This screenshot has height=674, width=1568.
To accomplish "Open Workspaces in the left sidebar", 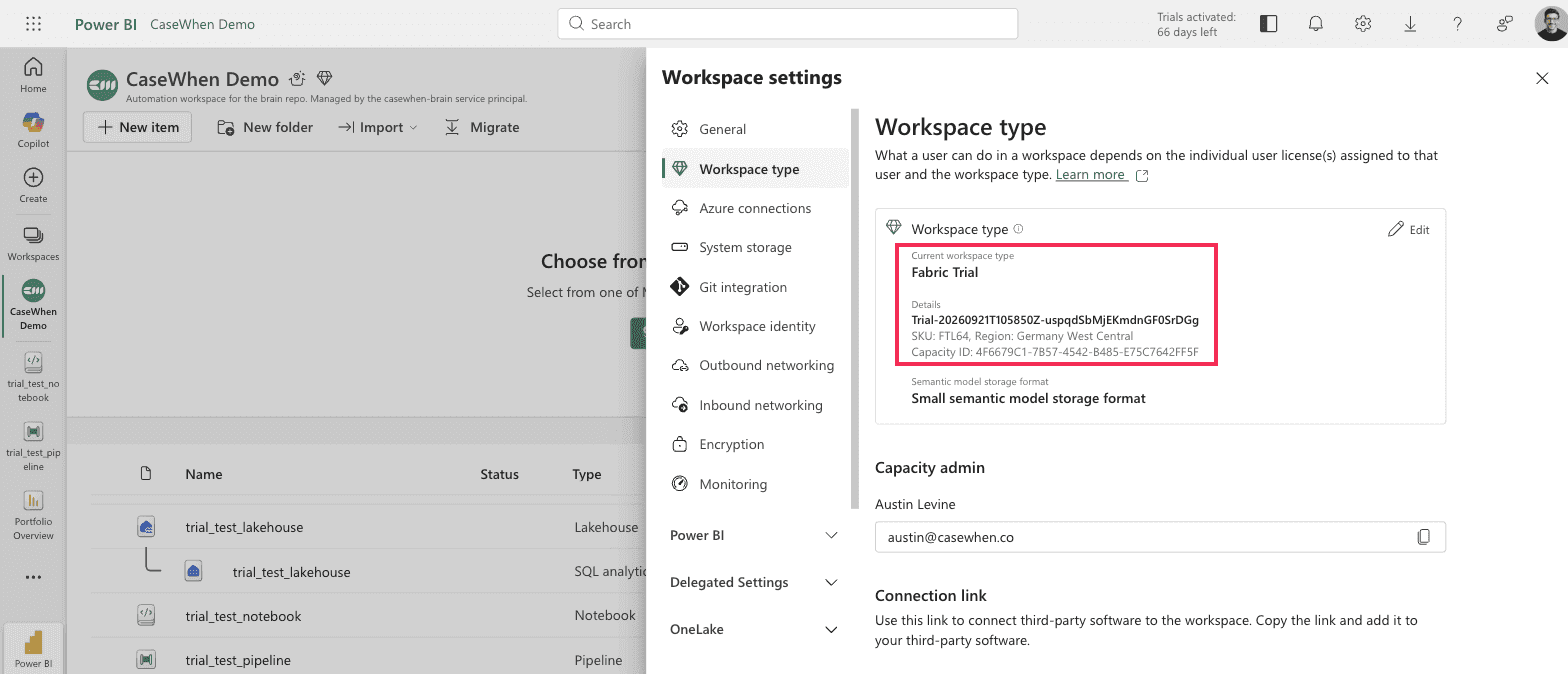I will click(33, 243).
